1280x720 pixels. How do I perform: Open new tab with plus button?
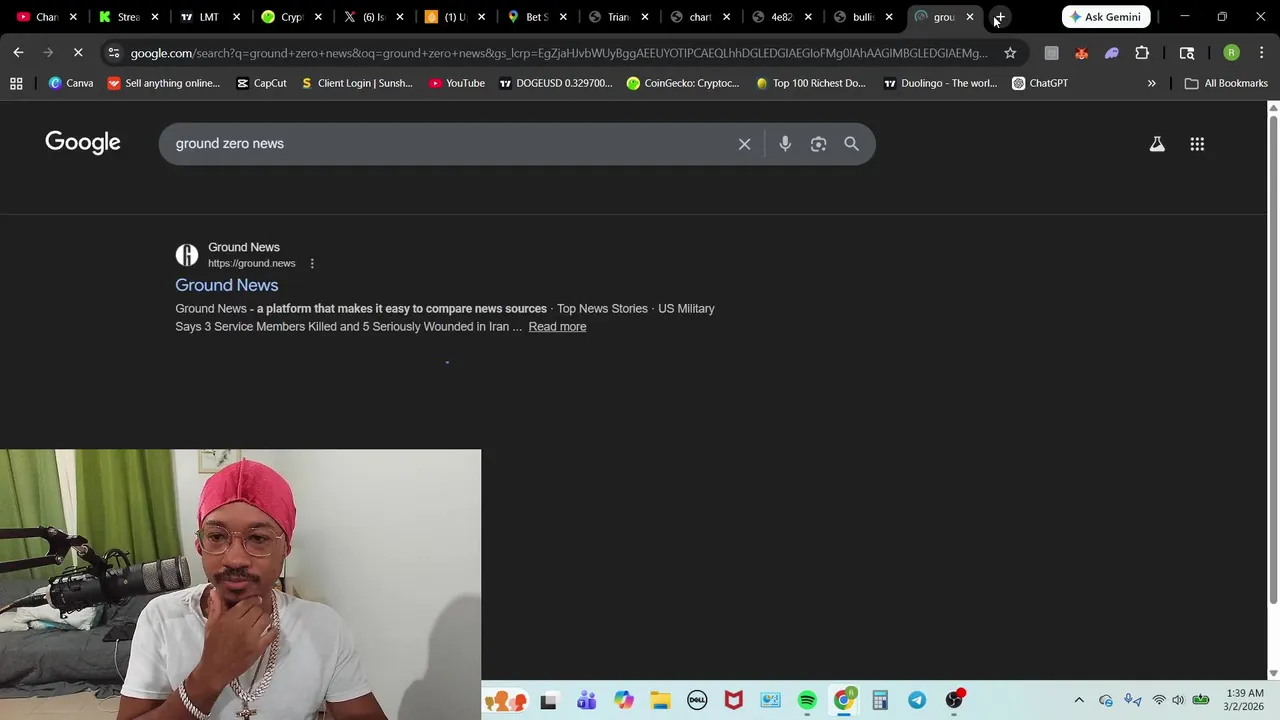coord(999,17)
